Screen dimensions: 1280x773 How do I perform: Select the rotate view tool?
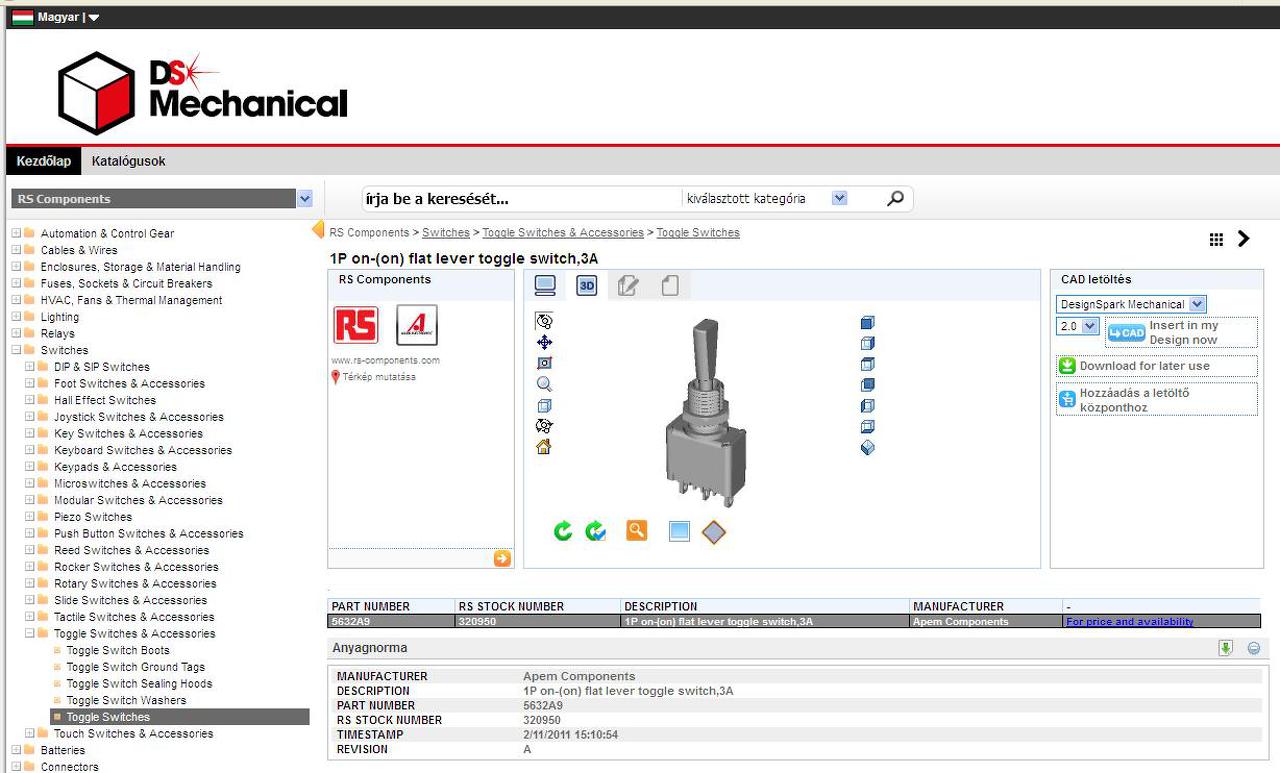[544, 321]
